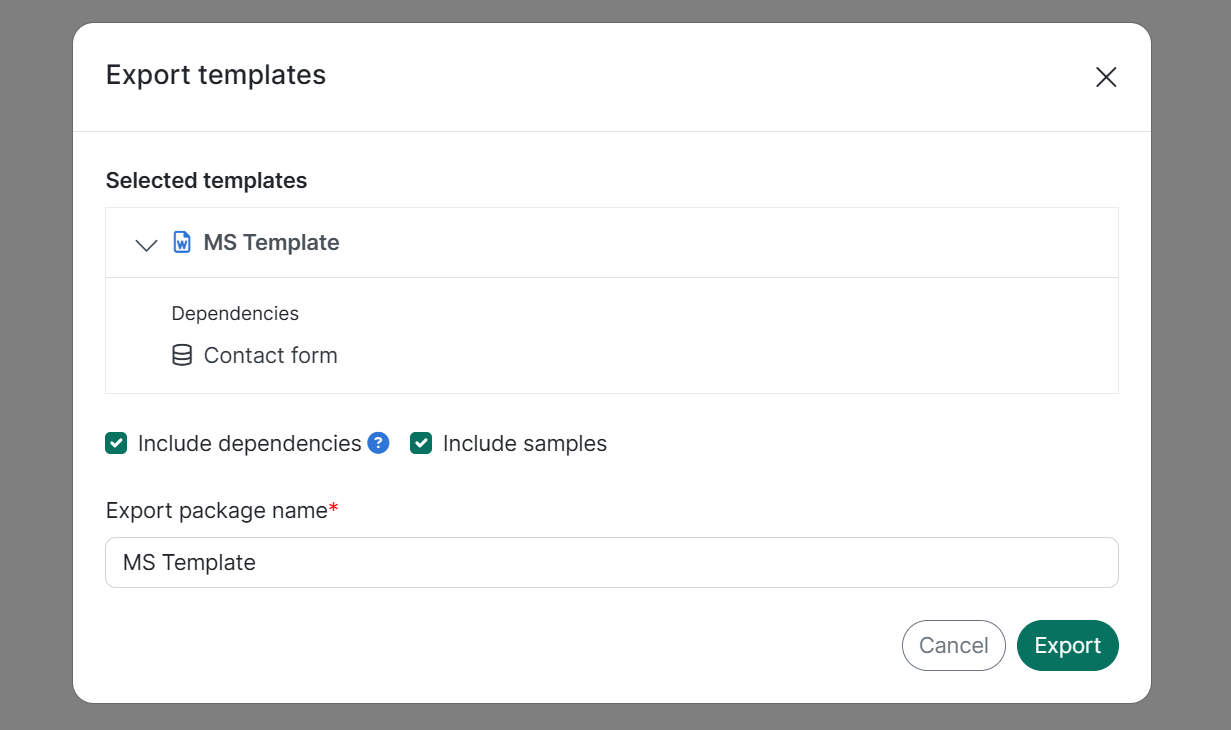Click the green Export button
Viewport: 1231px width, 730px height.
pos(1067,646)
